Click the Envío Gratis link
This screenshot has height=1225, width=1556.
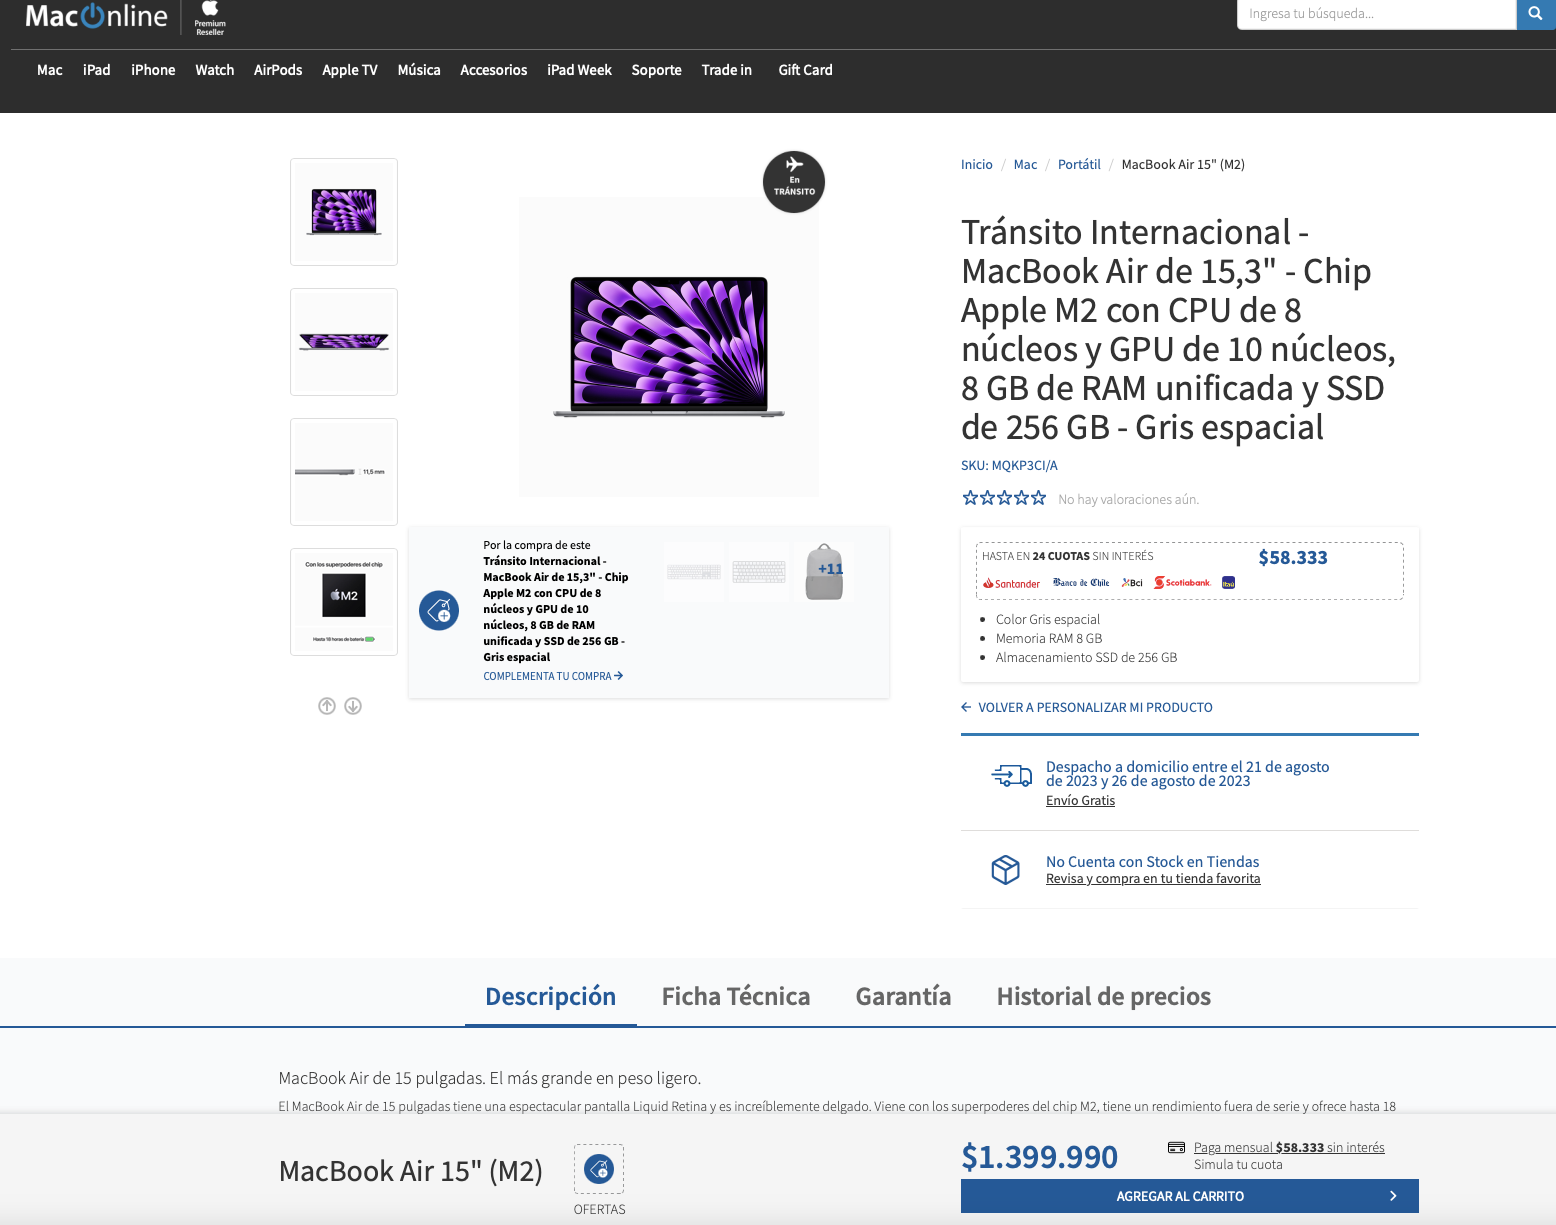(x=1080, y=800)
